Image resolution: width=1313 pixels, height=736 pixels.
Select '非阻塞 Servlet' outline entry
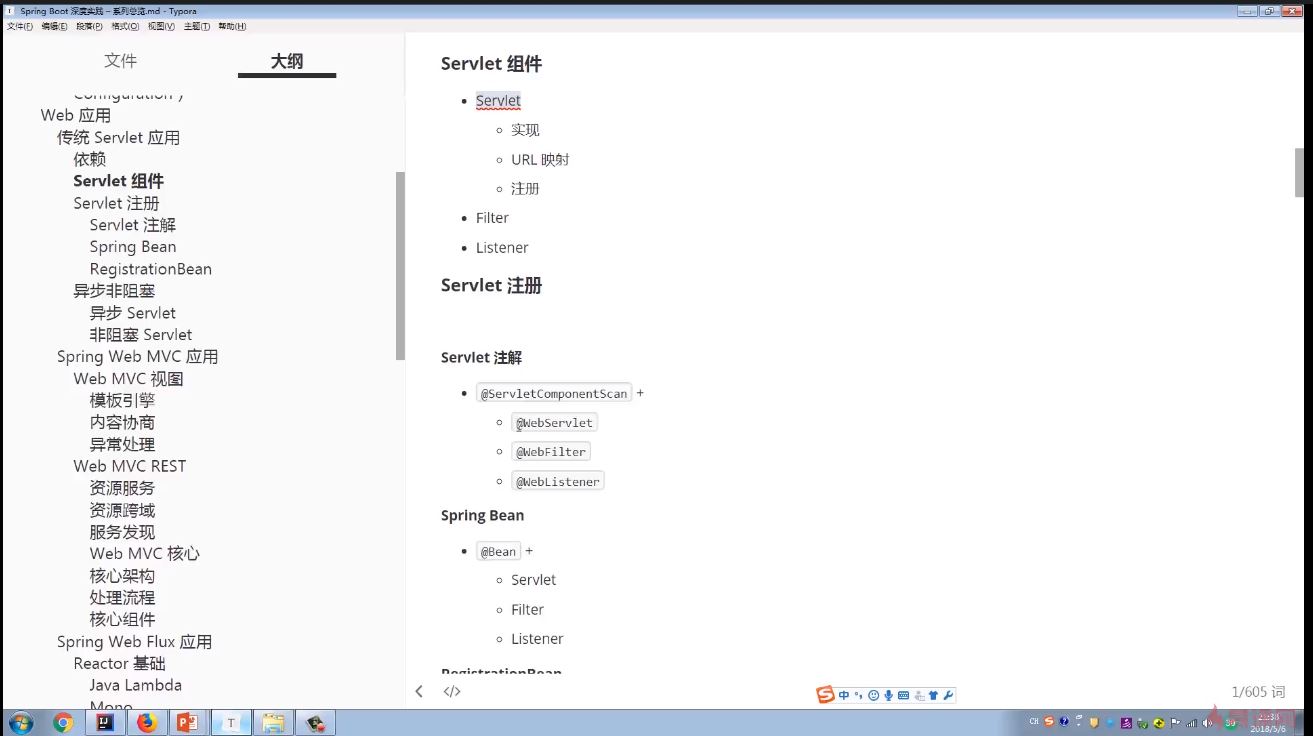pos(141,335)
